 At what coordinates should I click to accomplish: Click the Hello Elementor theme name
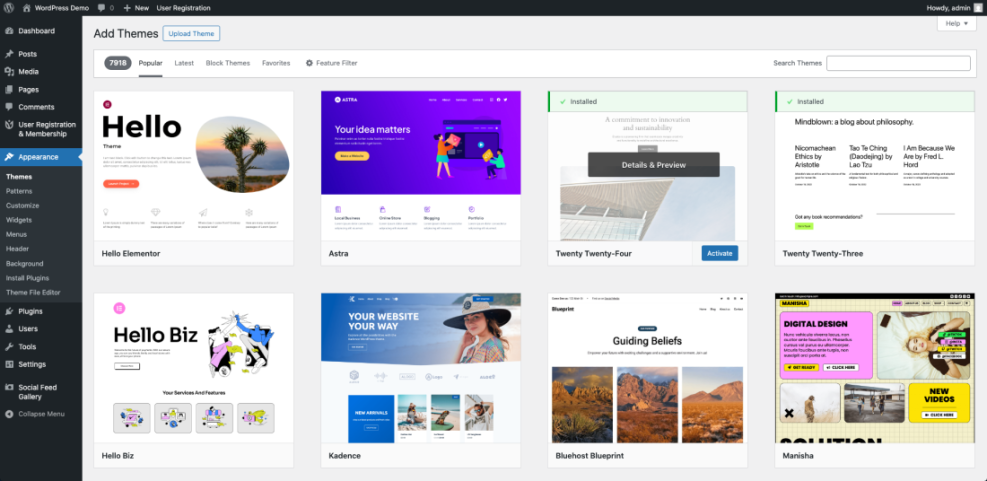(x=131, y=254)
